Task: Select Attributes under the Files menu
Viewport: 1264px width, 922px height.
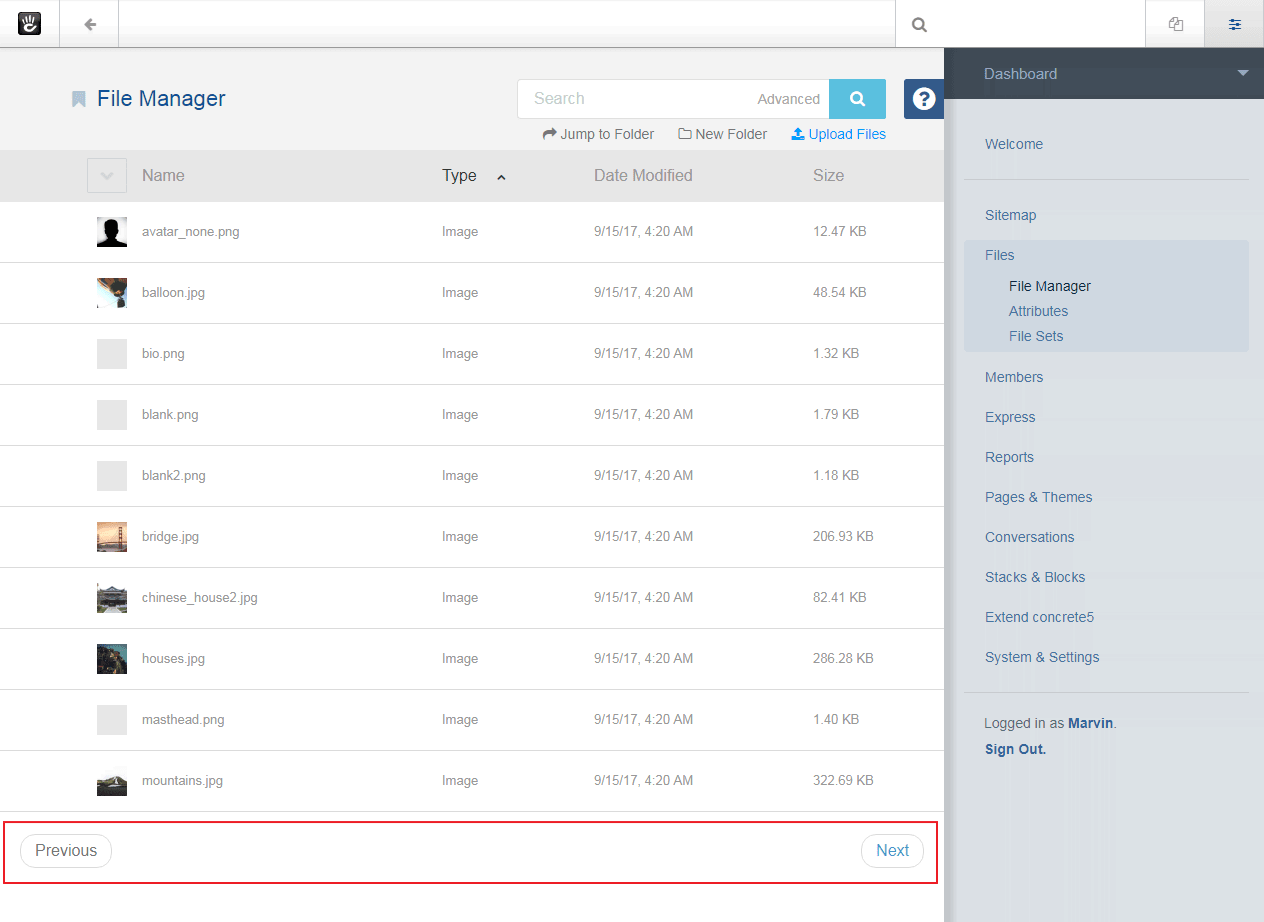Action: tap(1038, 311)
